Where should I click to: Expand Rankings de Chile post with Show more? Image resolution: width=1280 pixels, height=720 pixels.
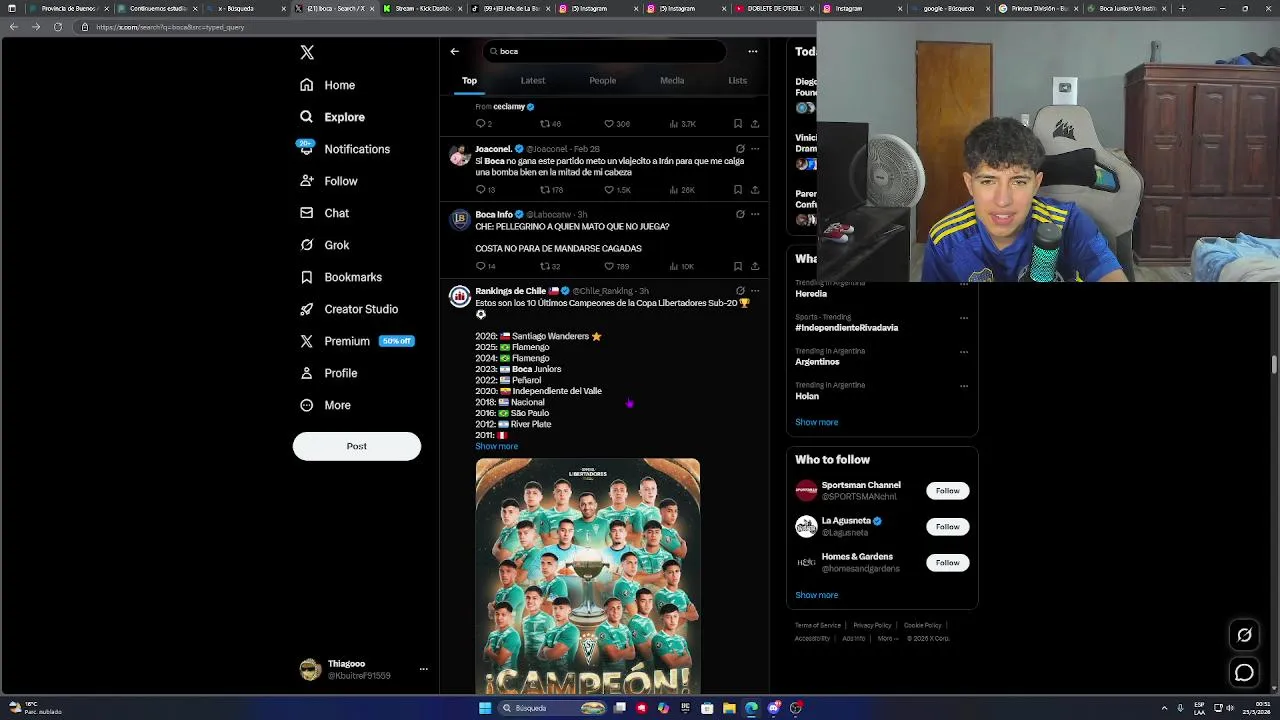click(x=496, y=446)
